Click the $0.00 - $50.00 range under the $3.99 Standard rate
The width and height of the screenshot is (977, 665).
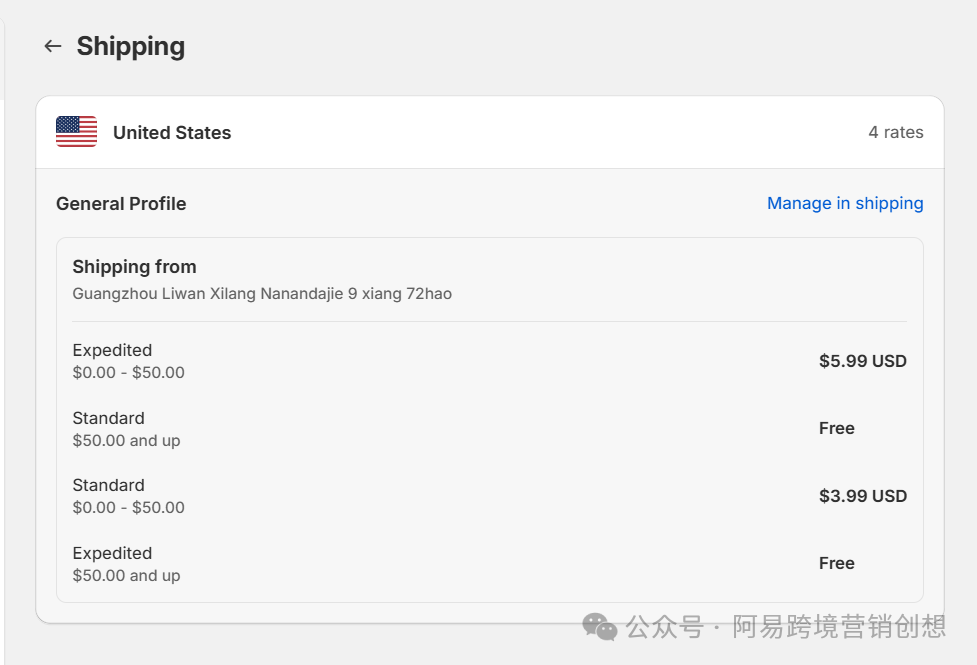(x=128, y=507)
